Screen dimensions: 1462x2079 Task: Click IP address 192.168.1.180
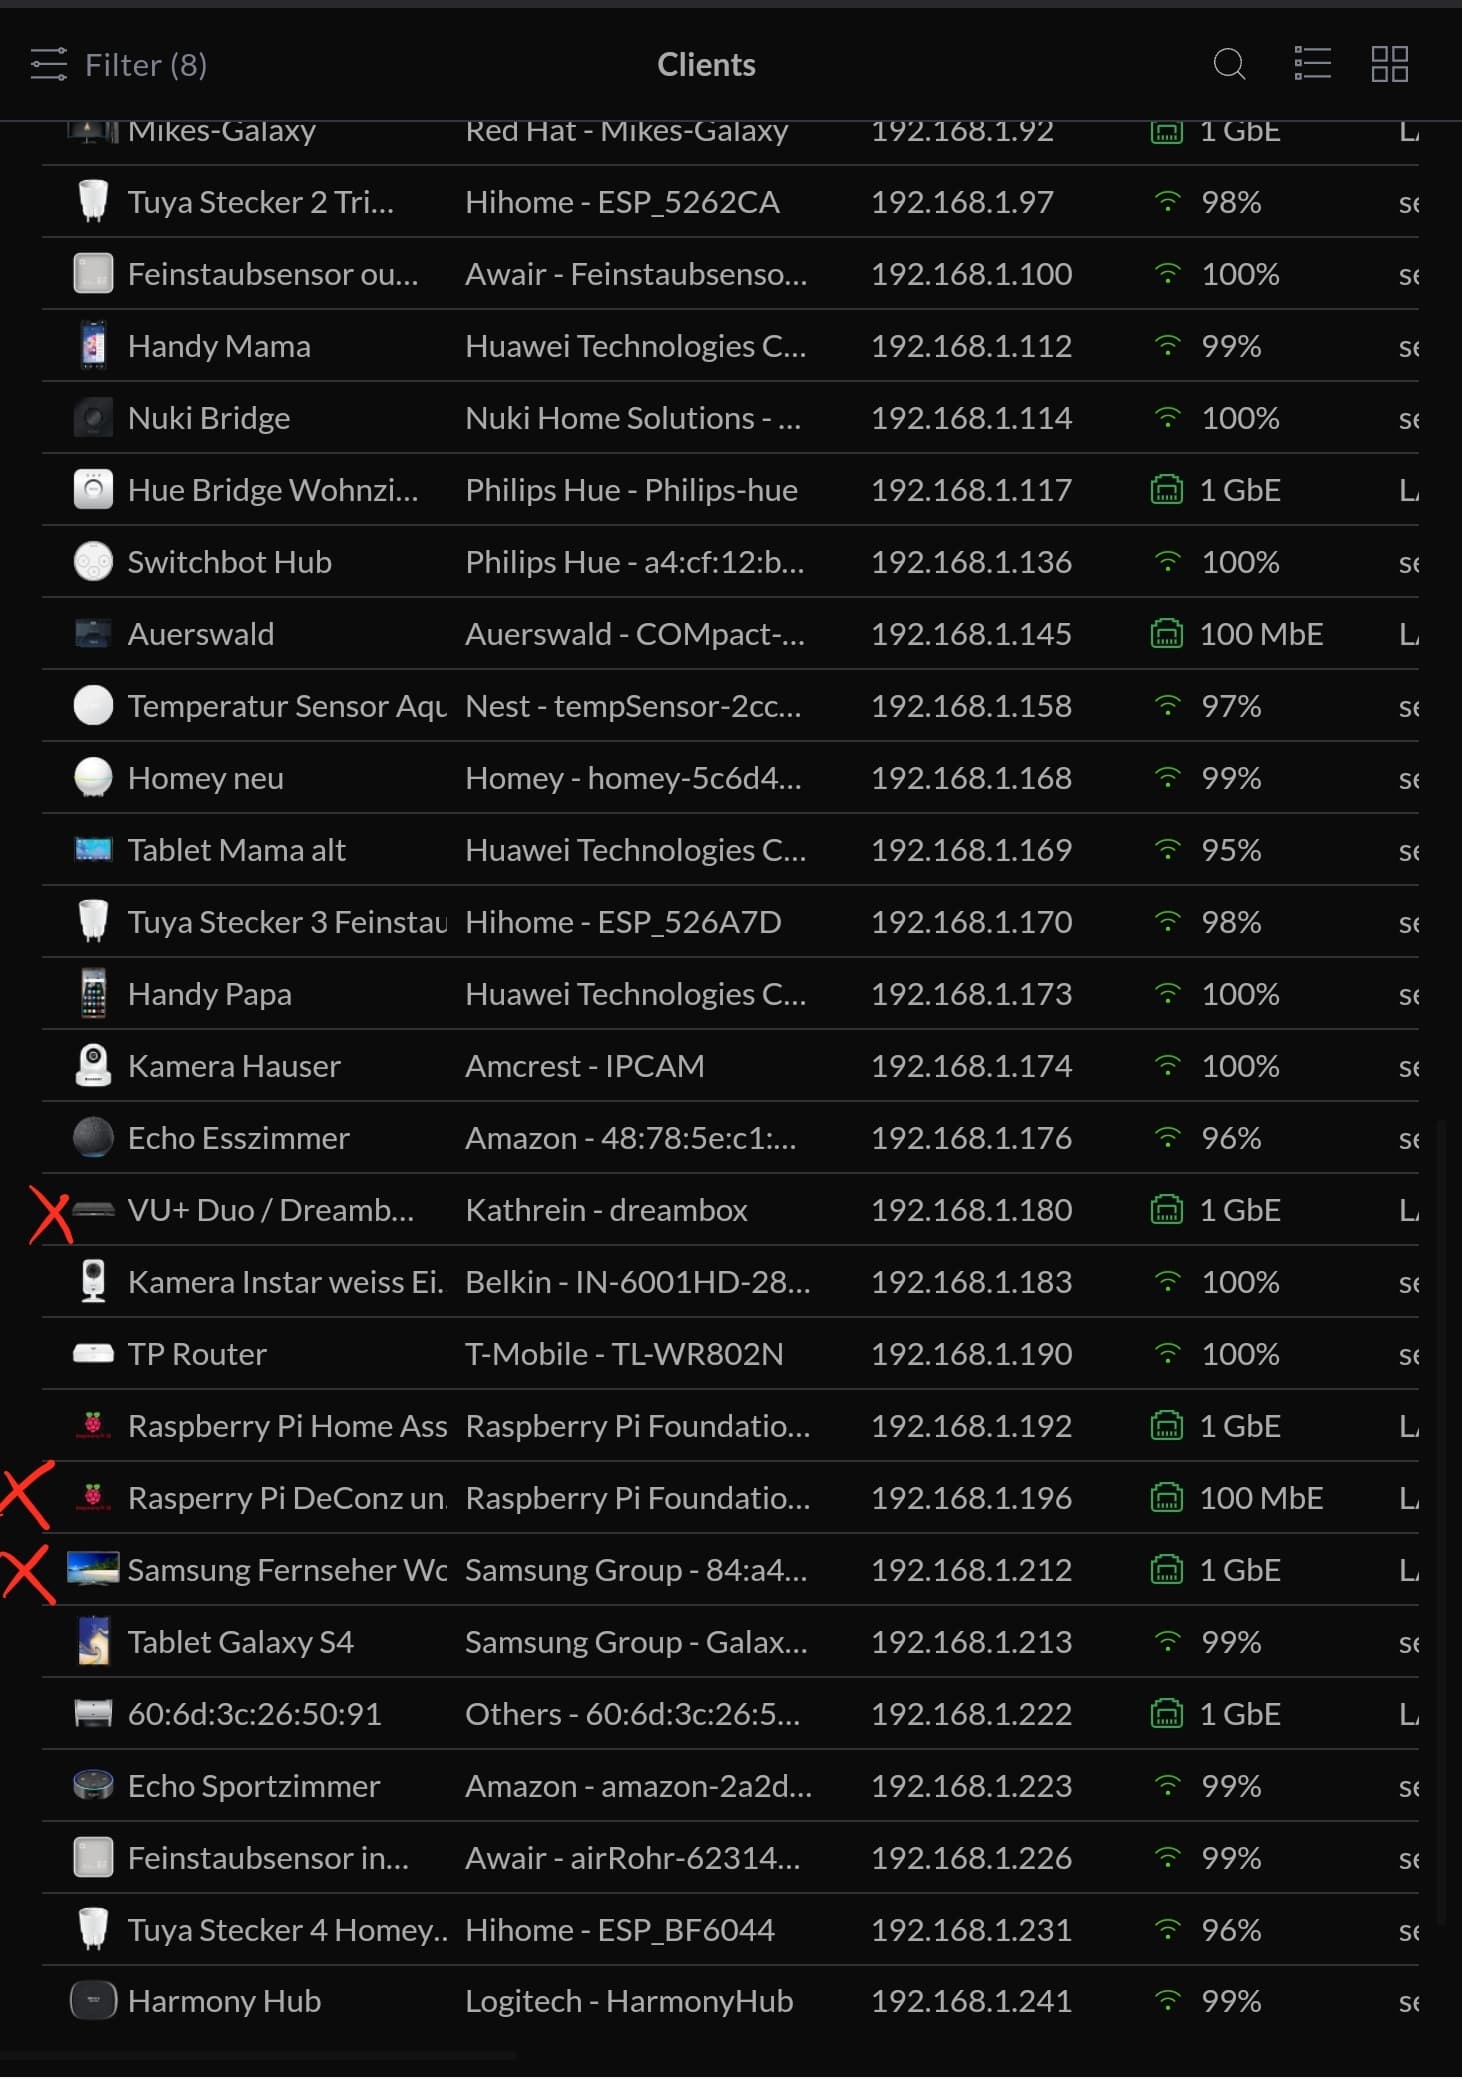click(971, 1210)
